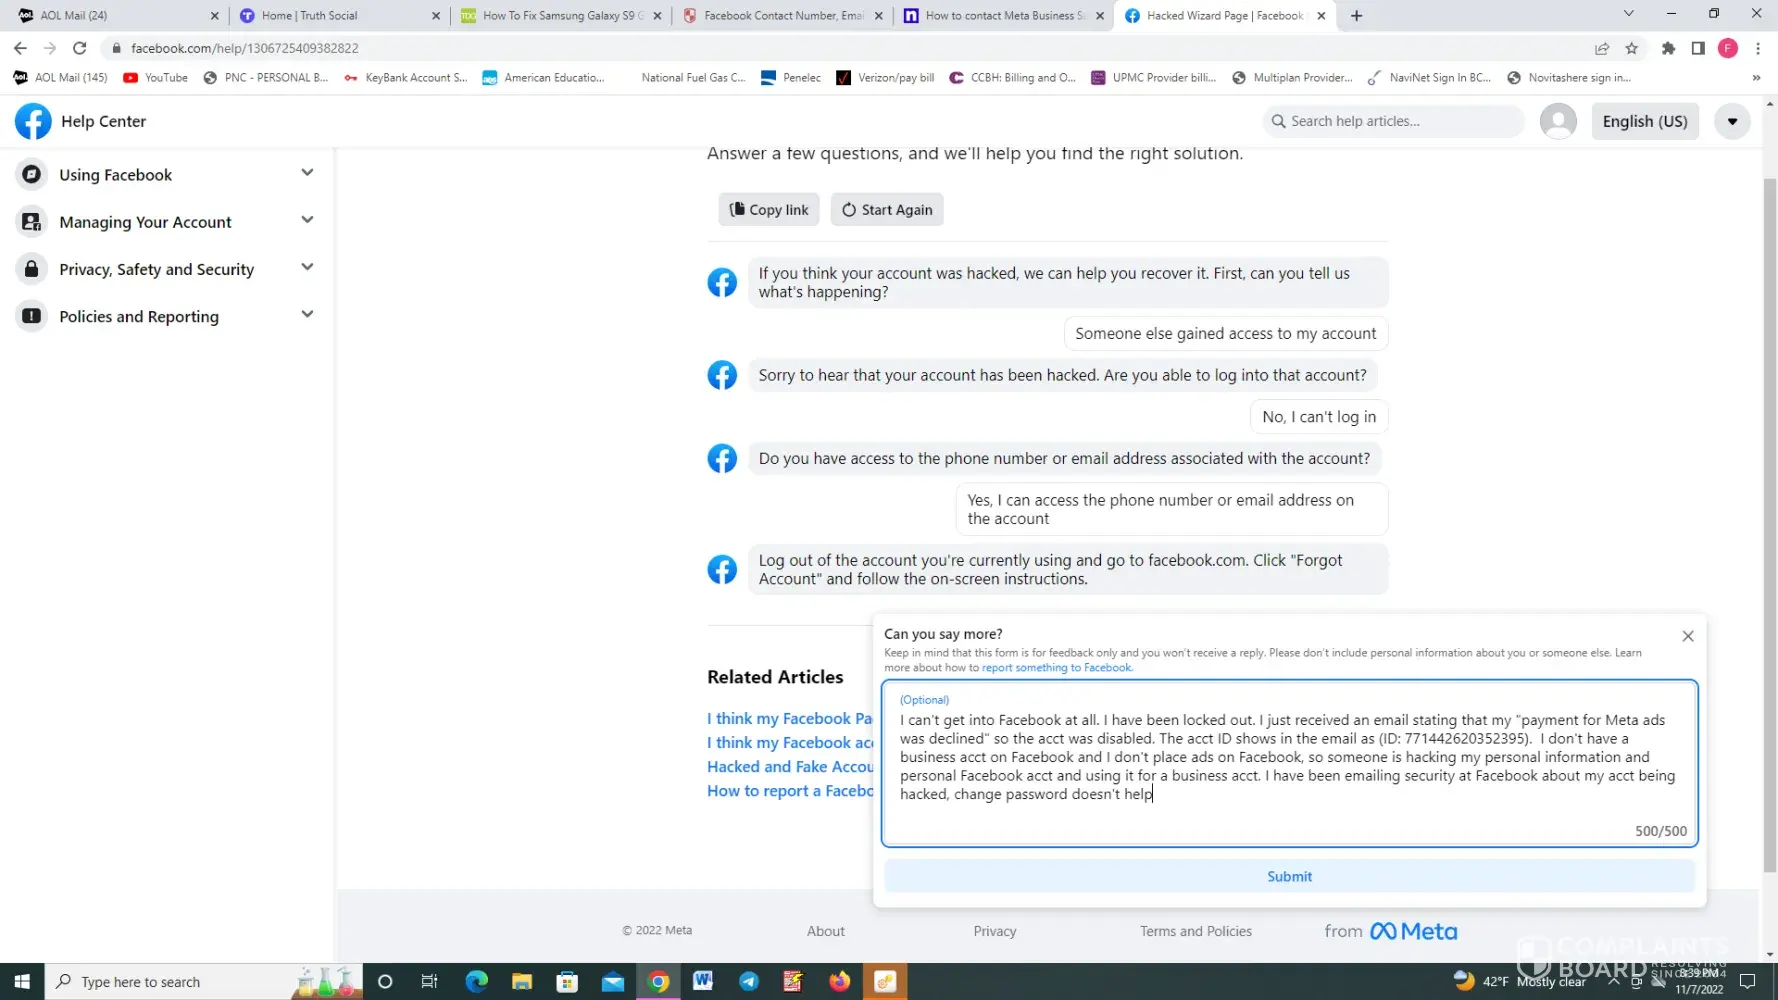
Task: Open Chrome side panel icon
Action: [1698, 48]
